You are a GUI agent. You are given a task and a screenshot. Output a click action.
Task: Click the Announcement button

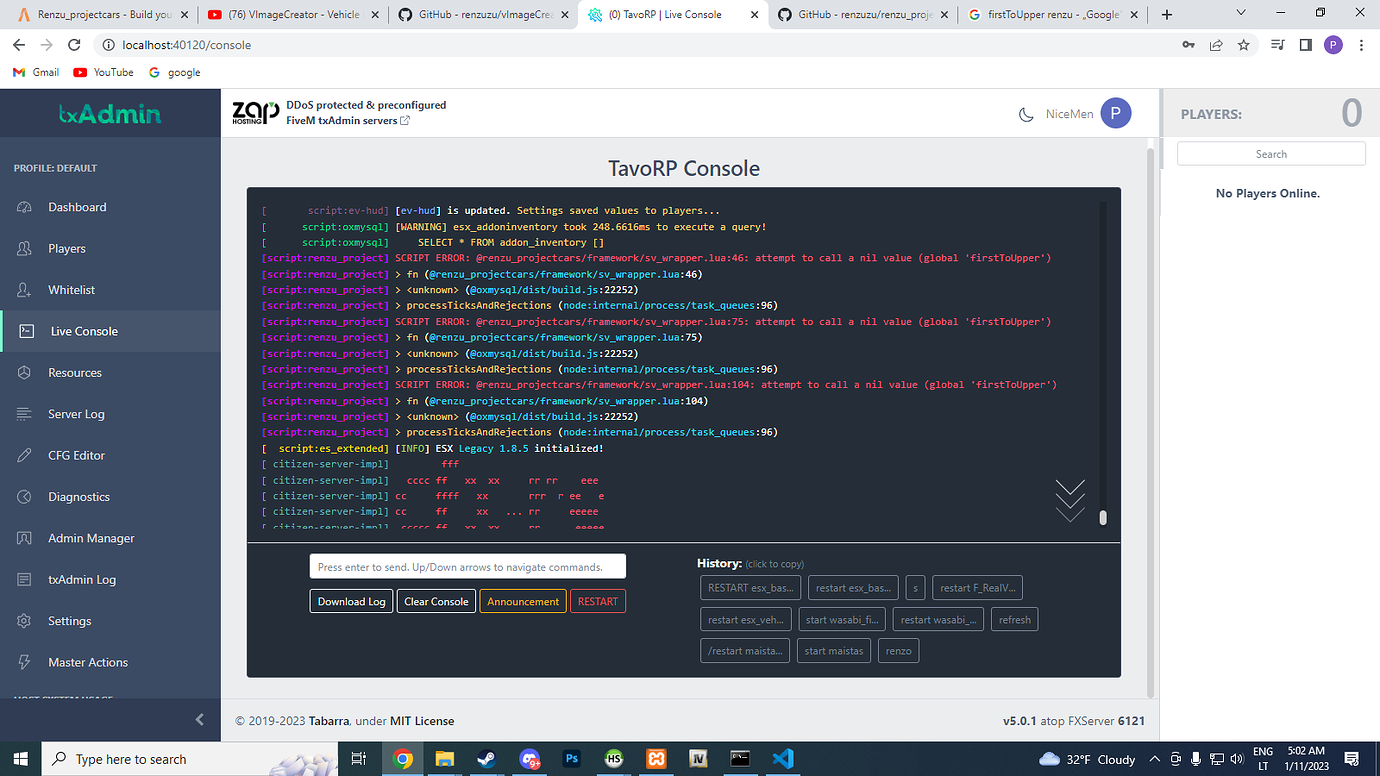[x=523, y=601]
